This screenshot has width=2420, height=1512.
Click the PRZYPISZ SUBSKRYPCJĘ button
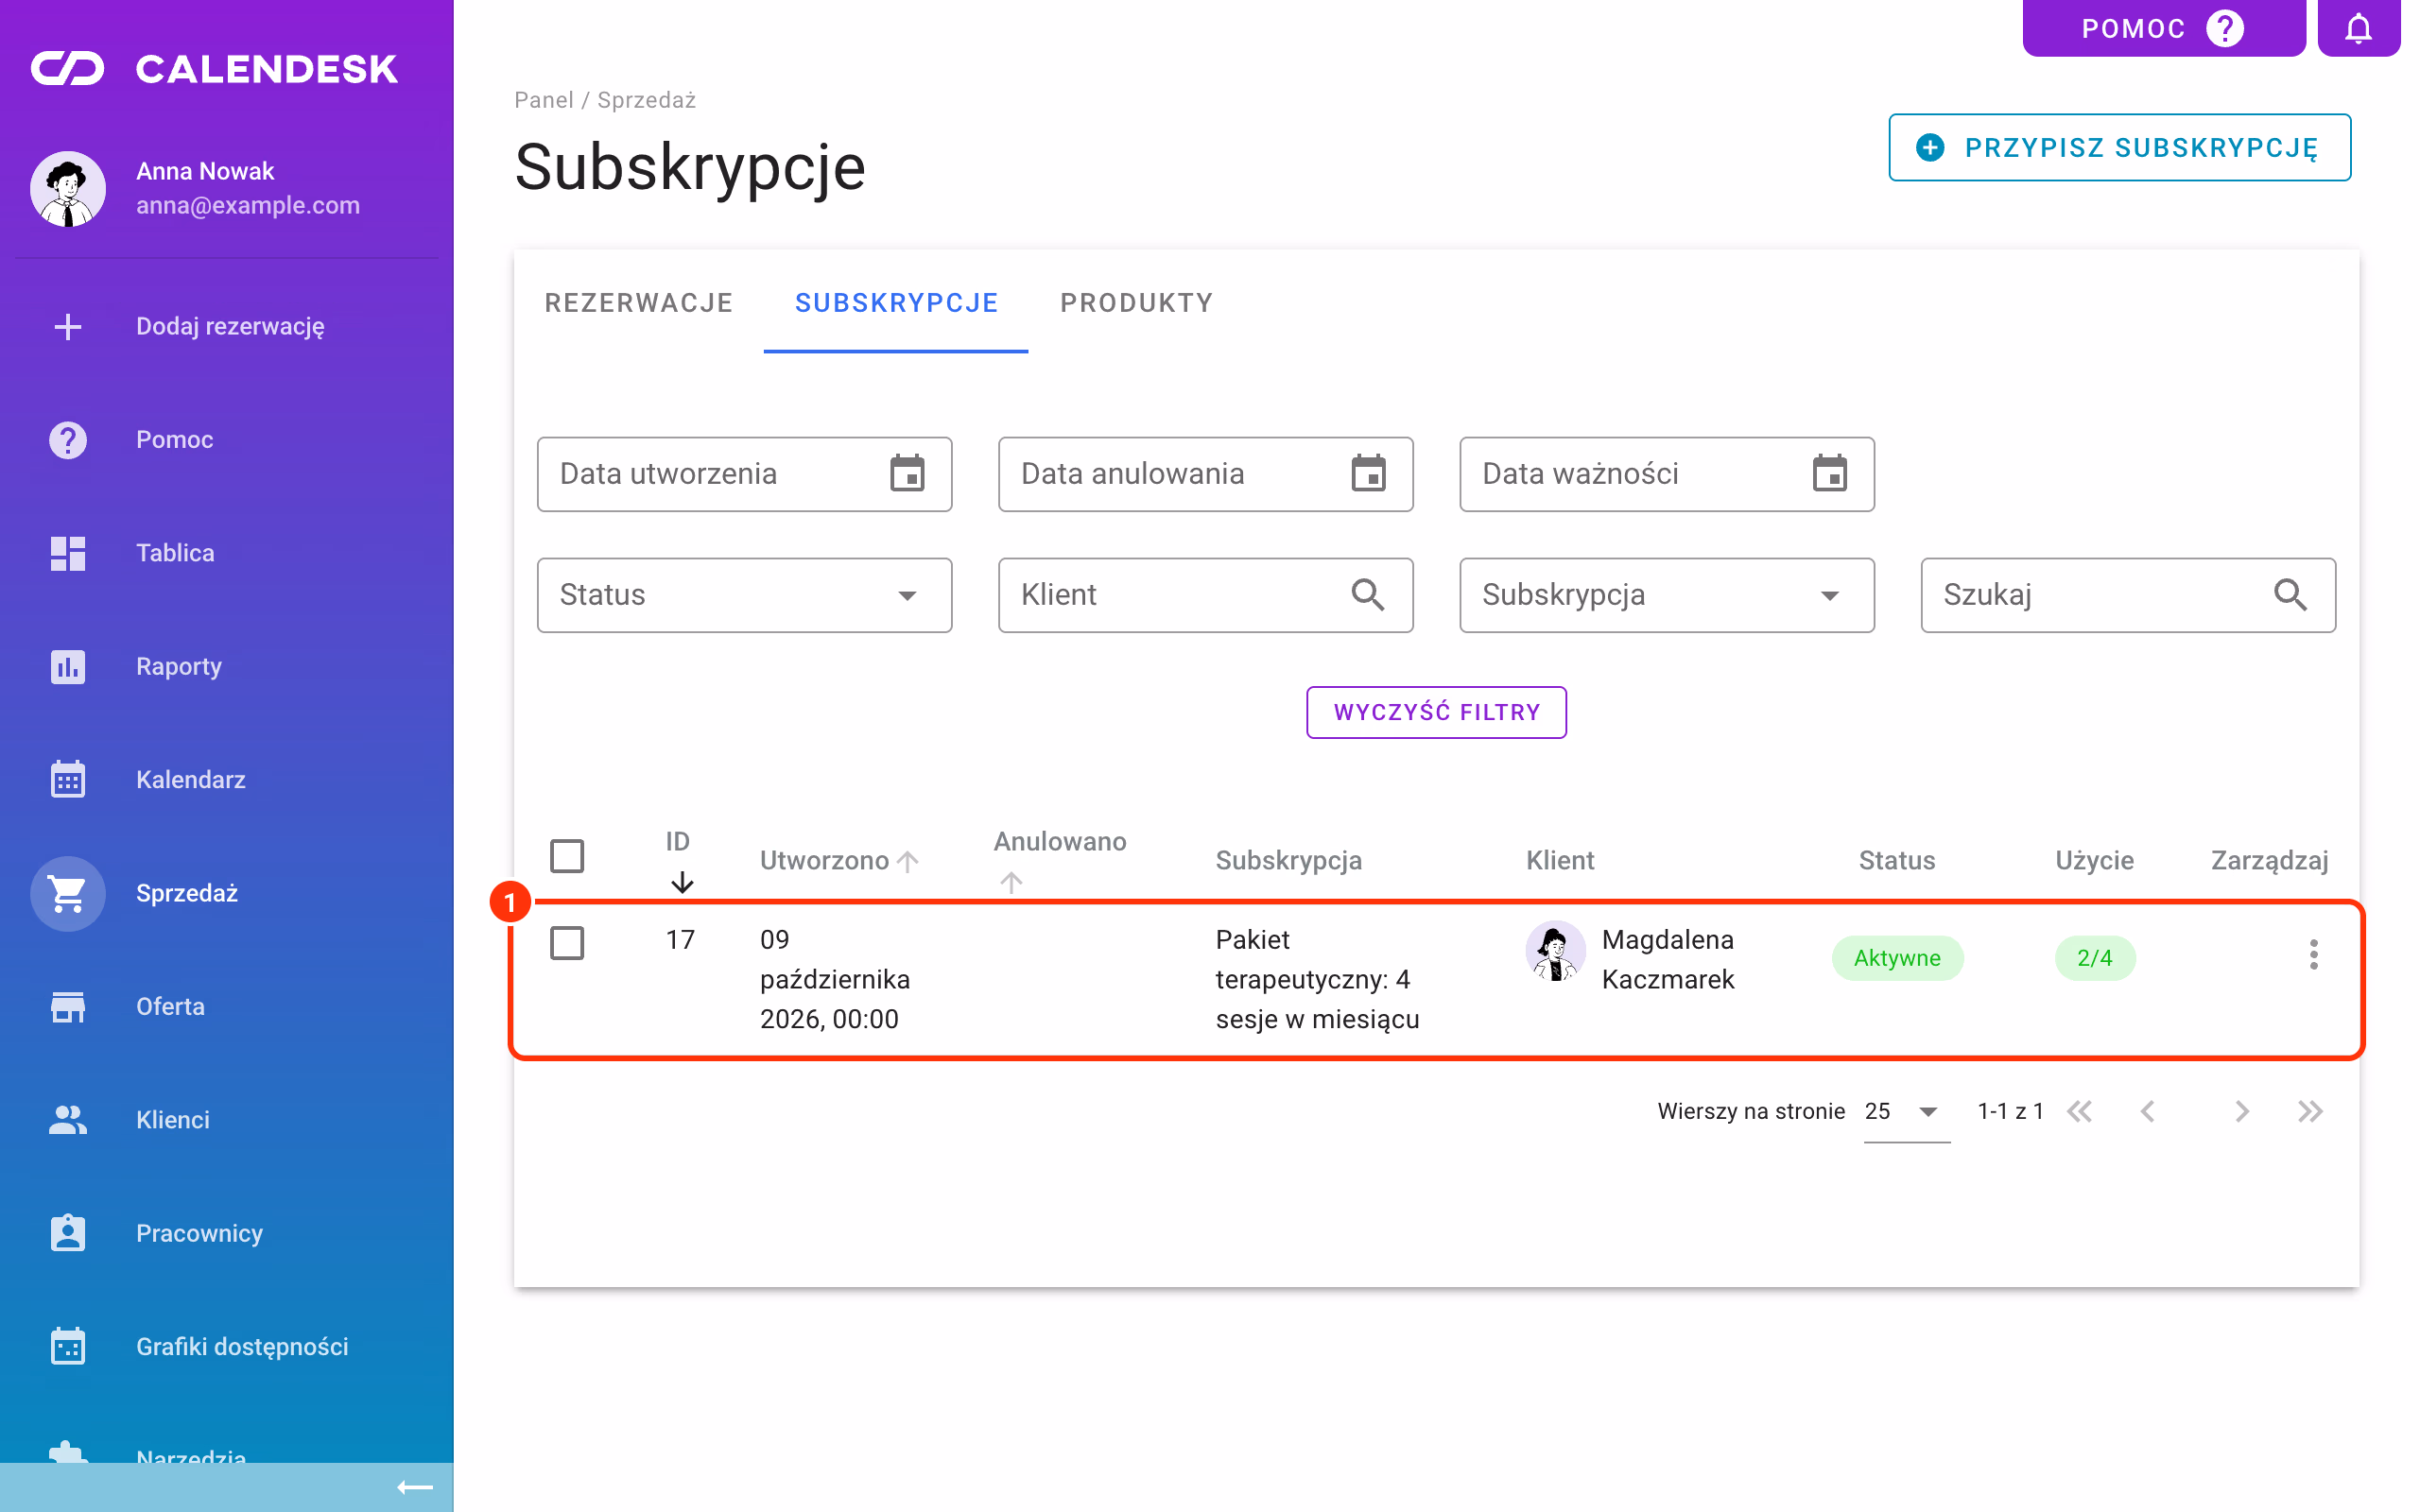2119,147
